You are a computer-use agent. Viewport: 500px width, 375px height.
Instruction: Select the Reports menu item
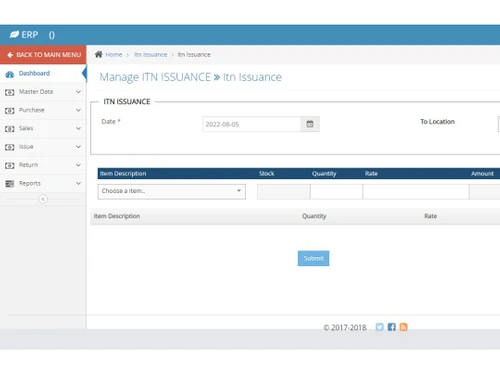click(x=43, y=184)
